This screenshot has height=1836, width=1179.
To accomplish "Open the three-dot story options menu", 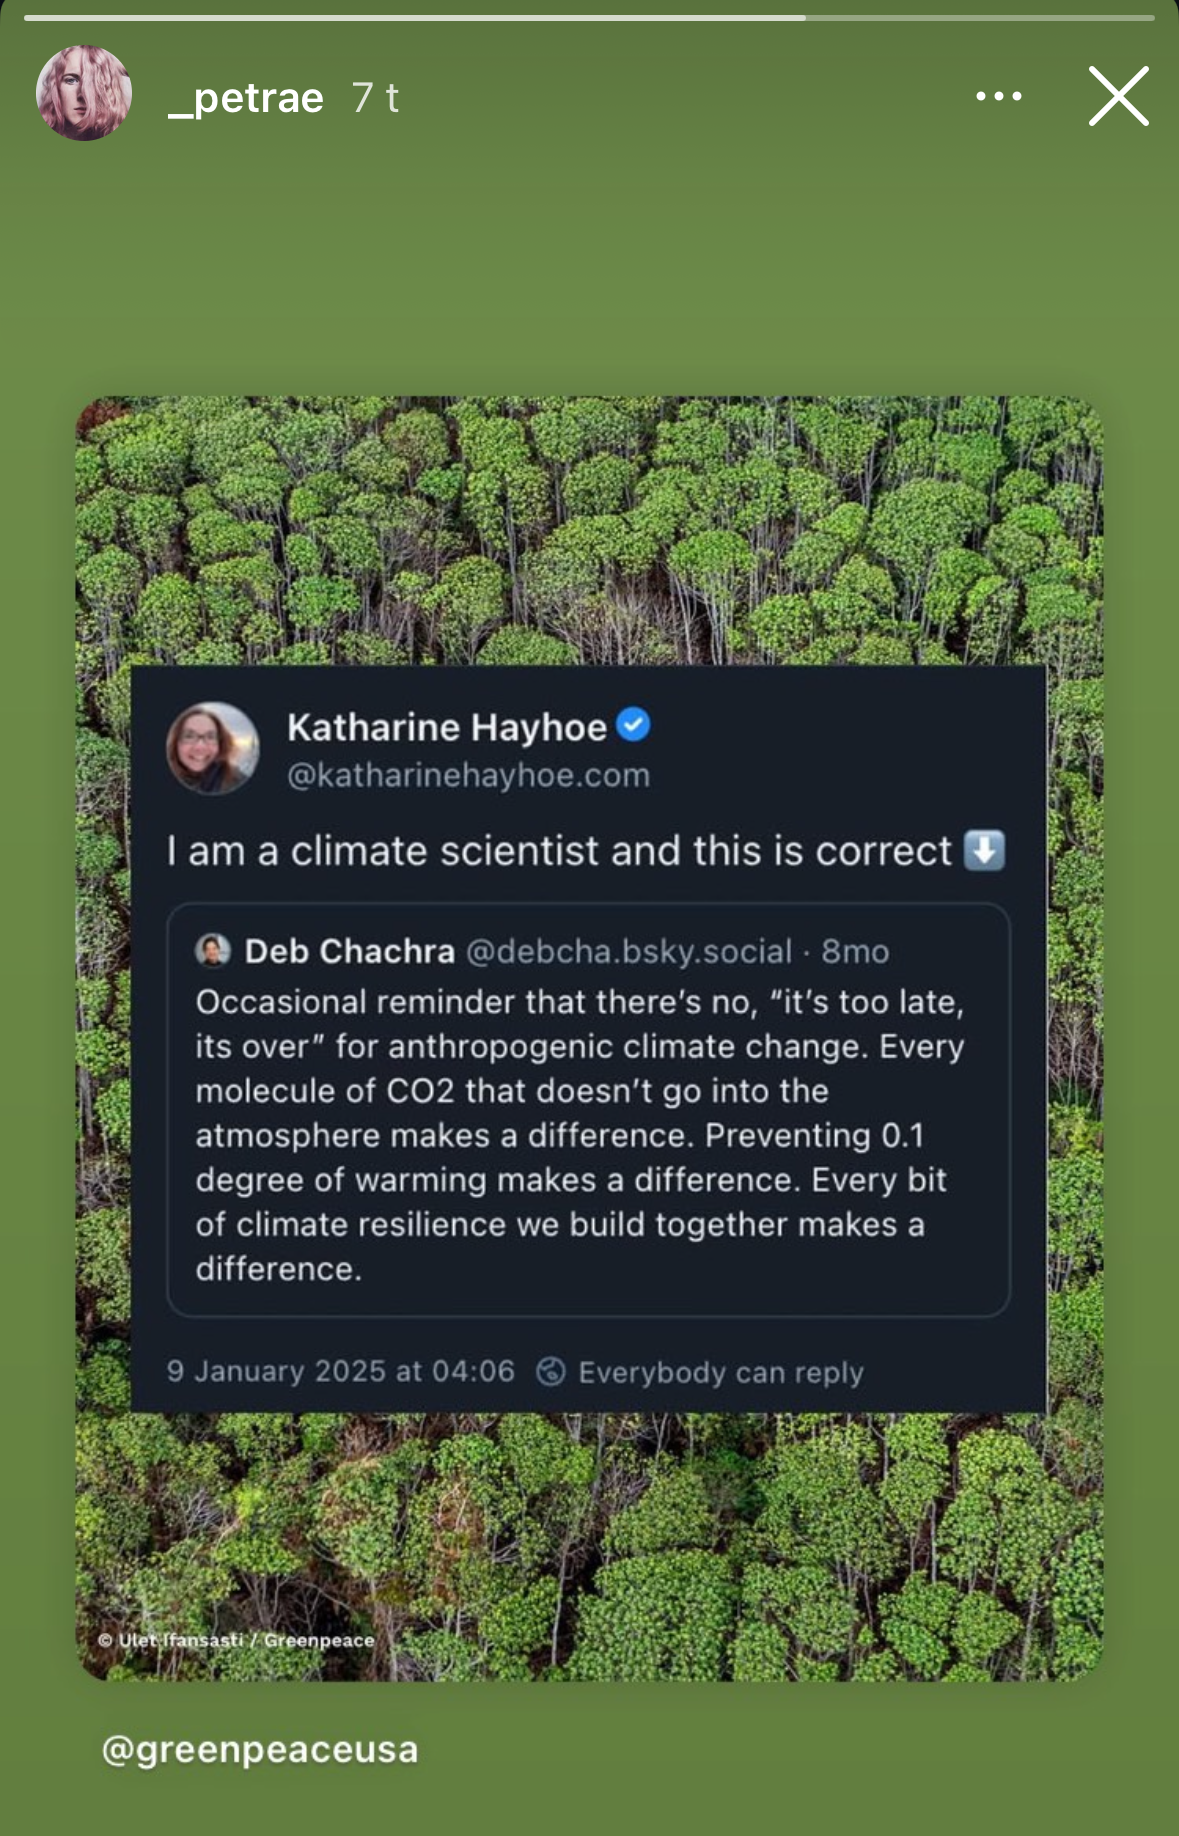I will coord(998,97).
